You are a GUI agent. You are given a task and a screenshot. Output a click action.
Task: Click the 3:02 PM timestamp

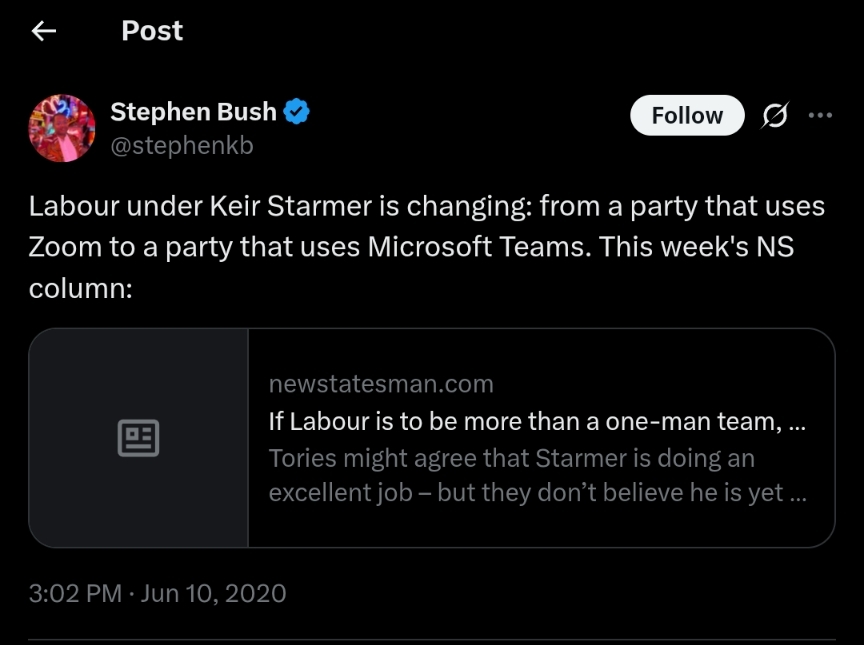tap(75, 593)
